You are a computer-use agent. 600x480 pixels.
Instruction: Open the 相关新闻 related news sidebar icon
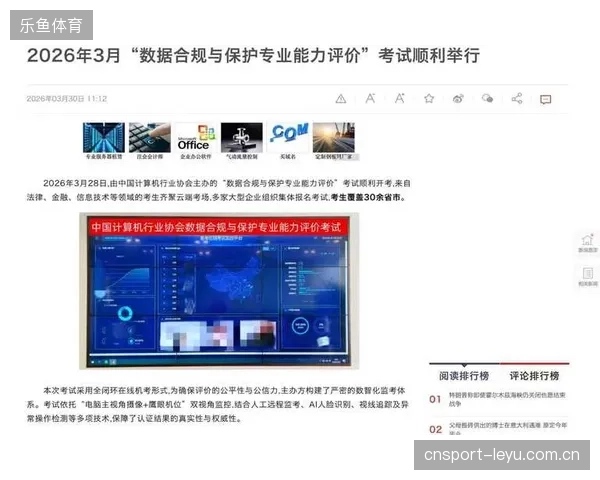point(587,276)
